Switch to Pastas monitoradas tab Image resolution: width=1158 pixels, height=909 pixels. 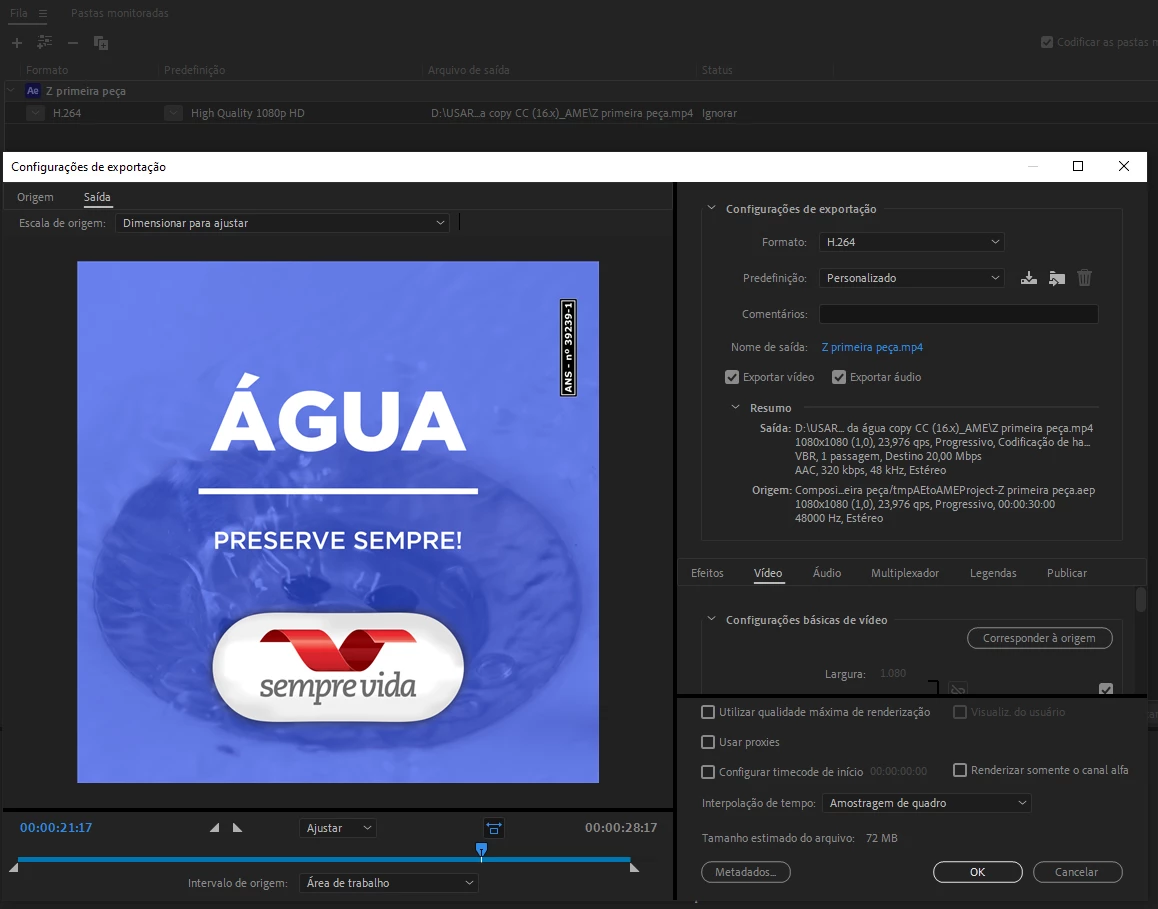[120, 13]
